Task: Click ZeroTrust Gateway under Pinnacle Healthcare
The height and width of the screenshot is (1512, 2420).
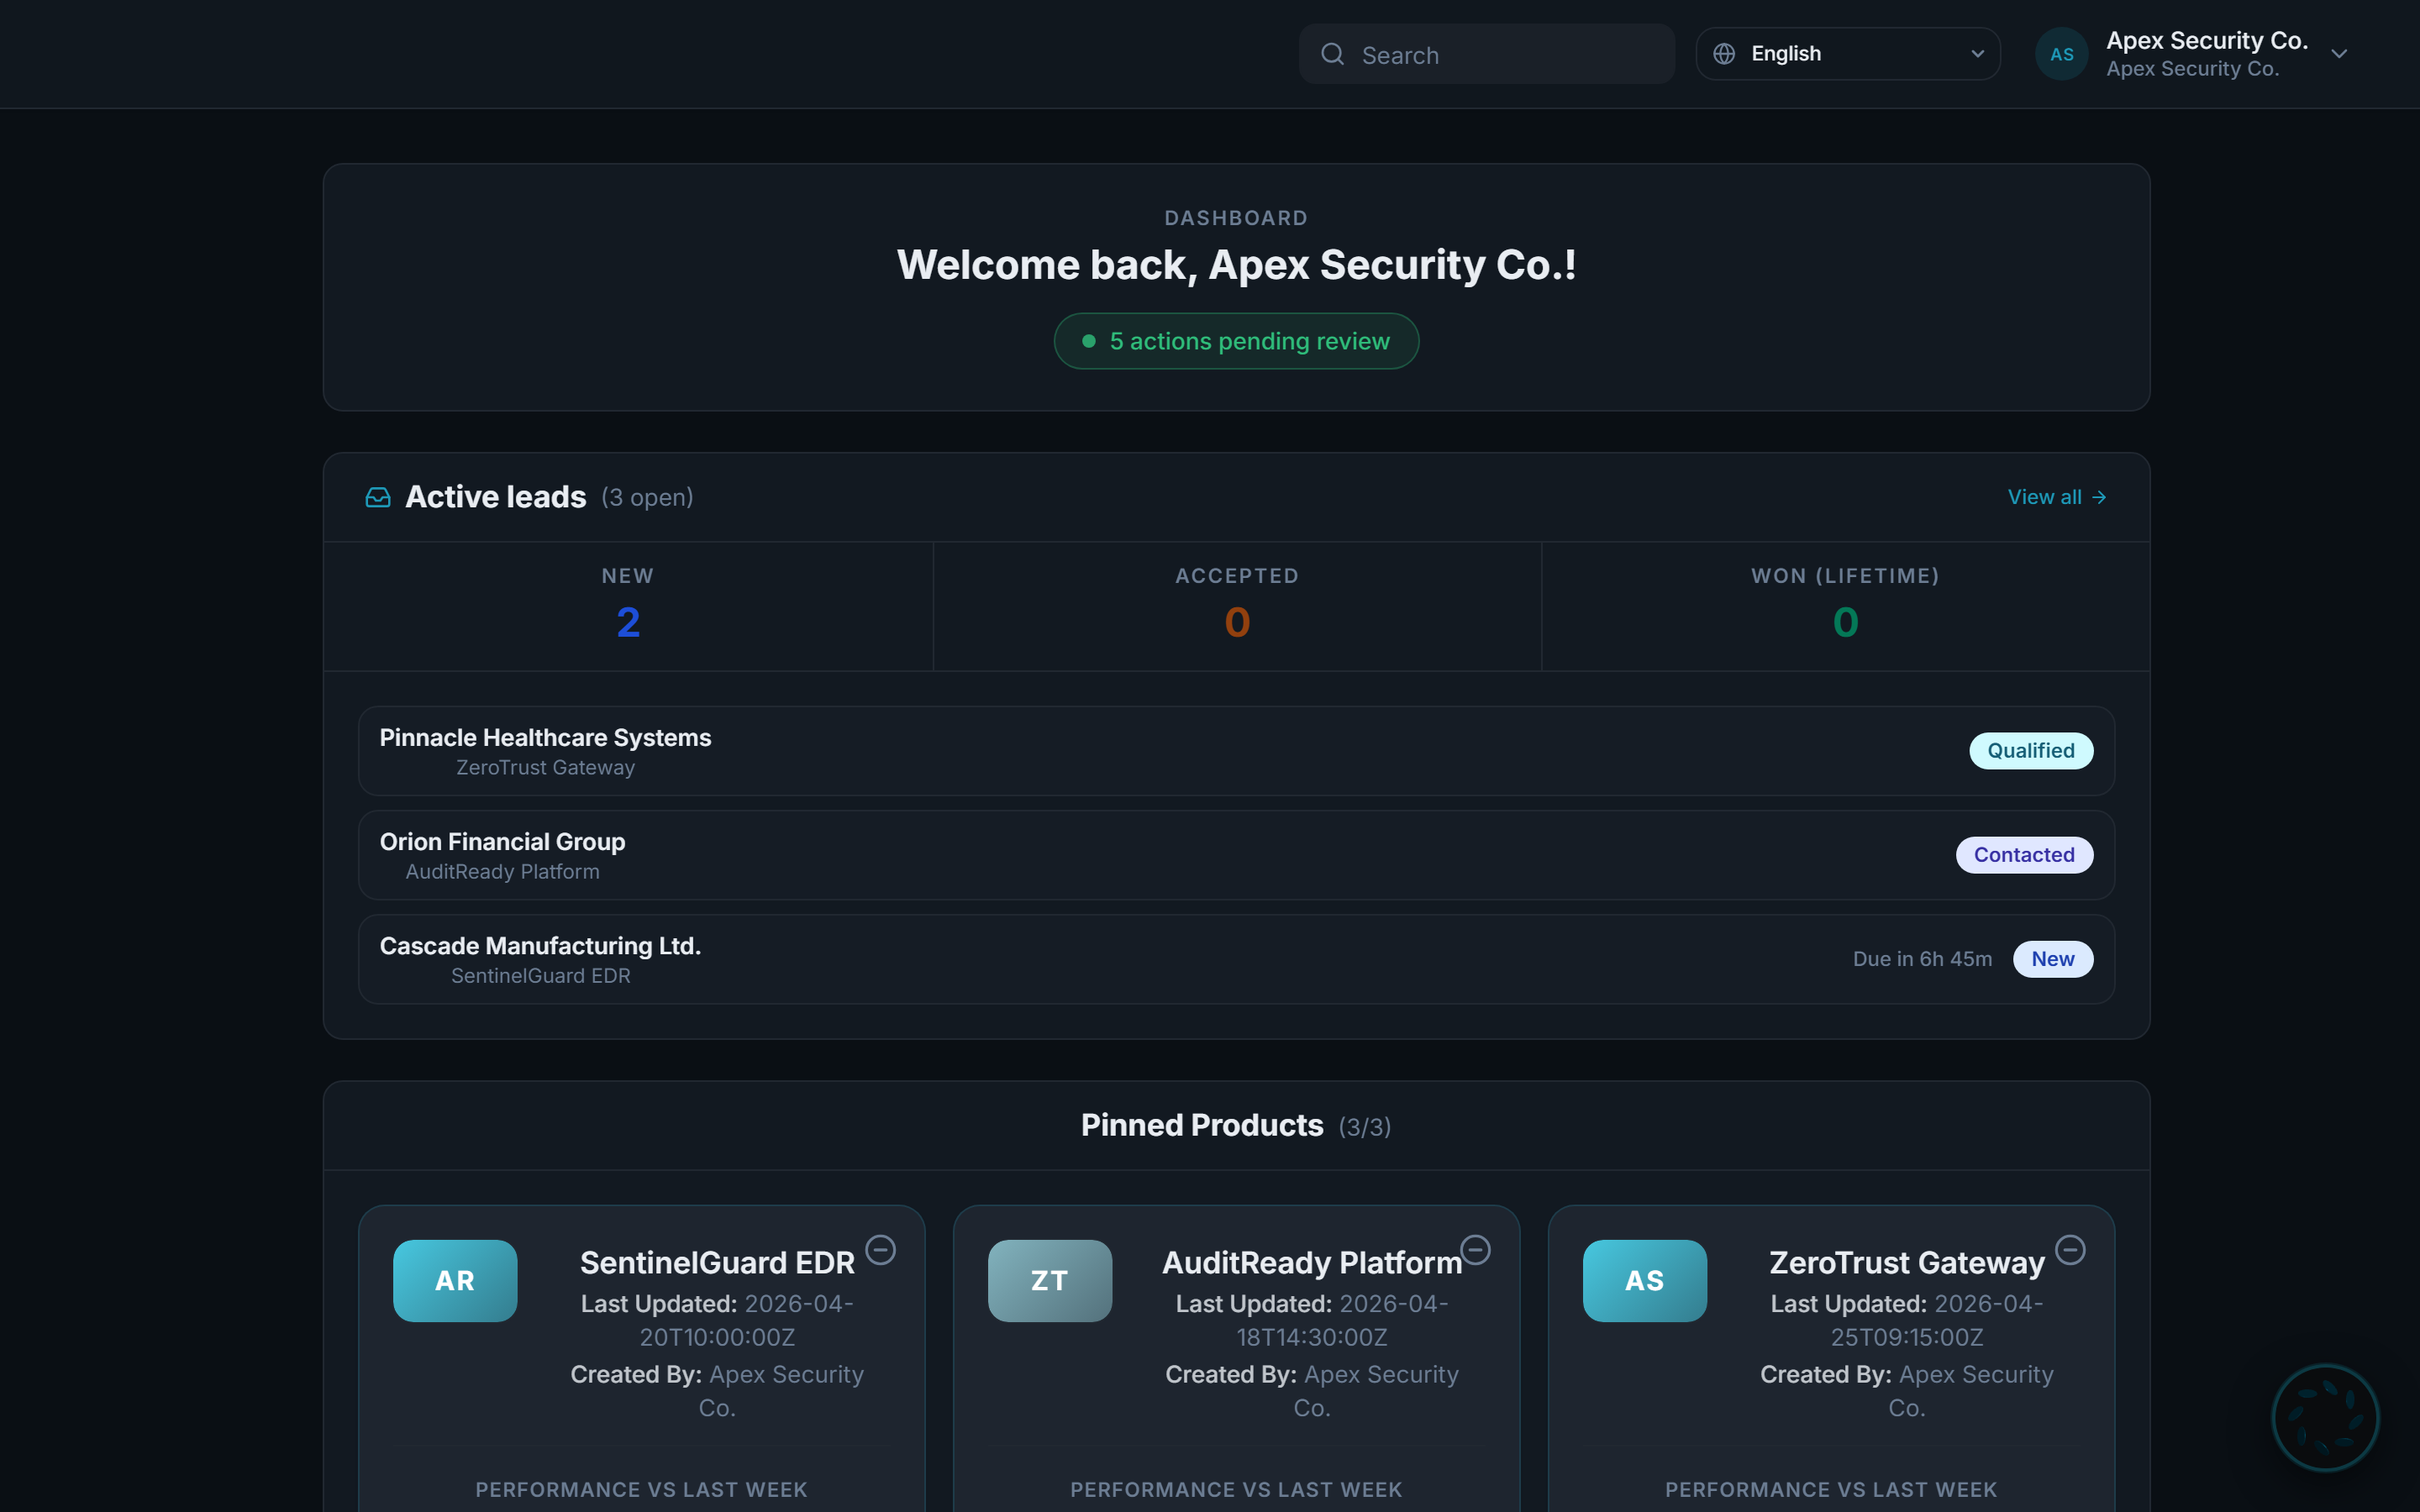Action: (545, 768)
